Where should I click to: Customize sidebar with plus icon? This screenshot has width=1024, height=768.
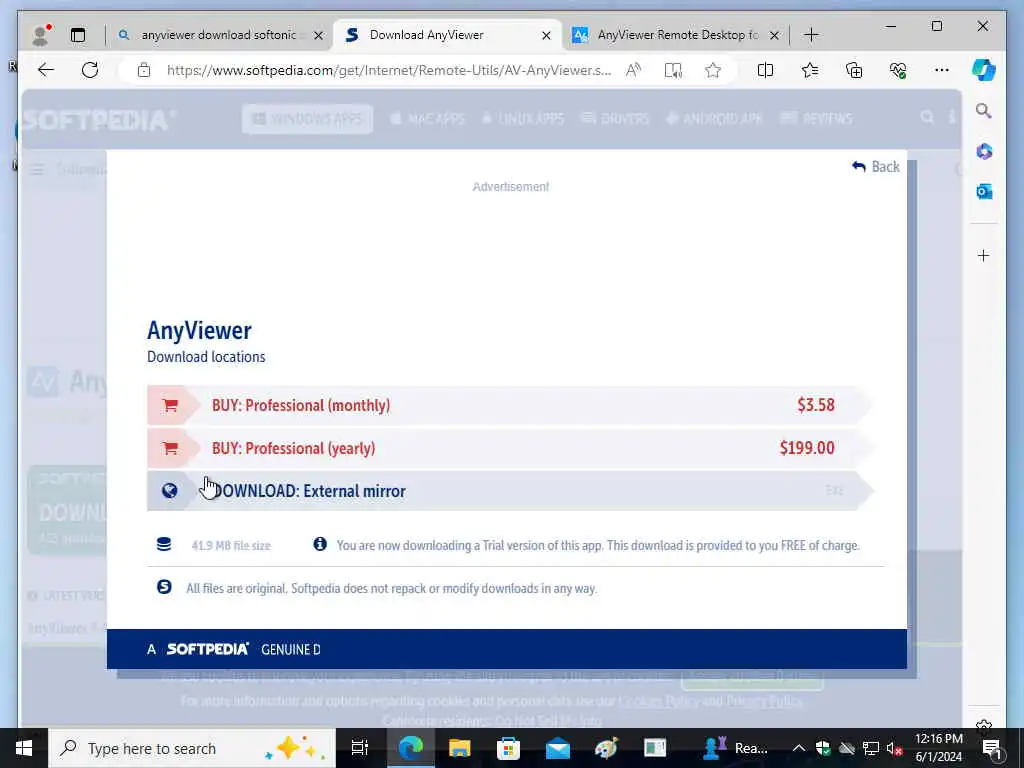click(x=984, y=255)
